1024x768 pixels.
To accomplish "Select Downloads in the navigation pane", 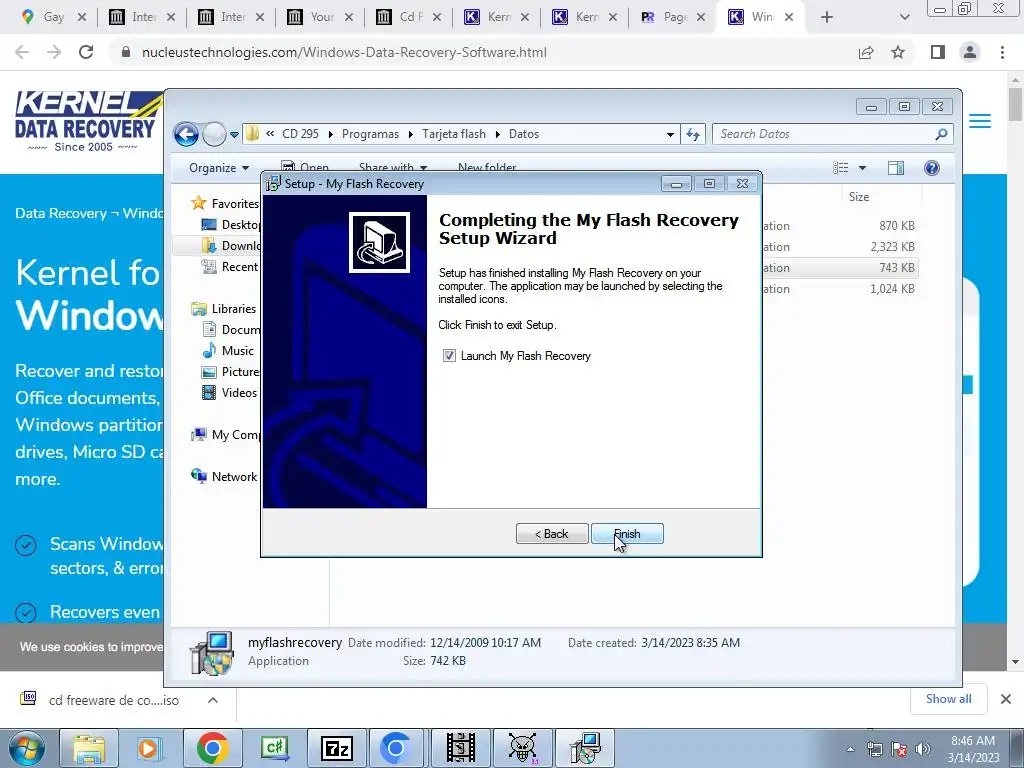I will (x=231, y=246).
